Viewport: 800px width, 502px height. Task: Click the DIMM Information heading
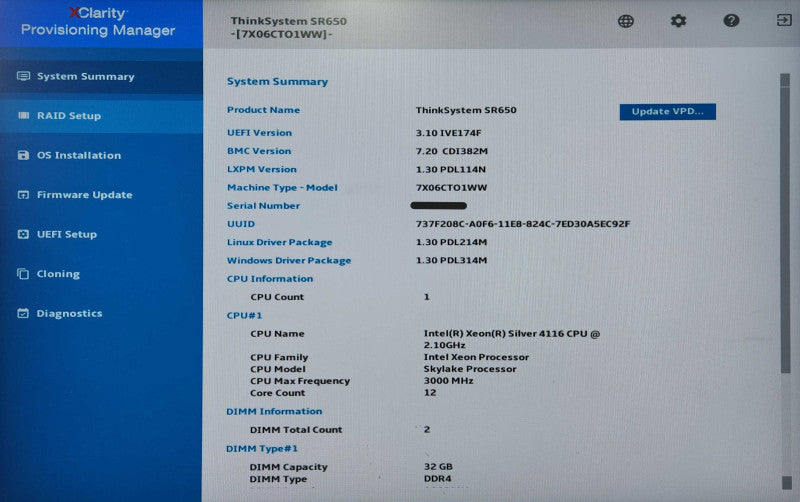(x=274, y=411)
